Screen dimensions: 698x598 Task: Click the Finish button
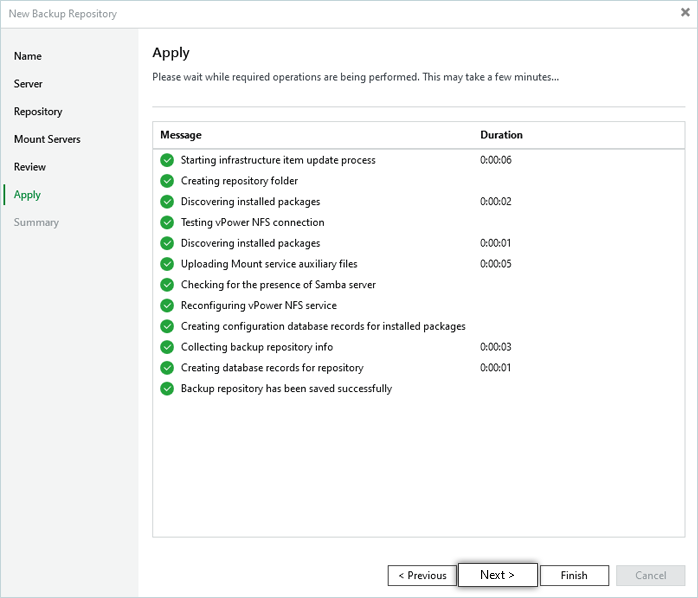pos(574,575)
